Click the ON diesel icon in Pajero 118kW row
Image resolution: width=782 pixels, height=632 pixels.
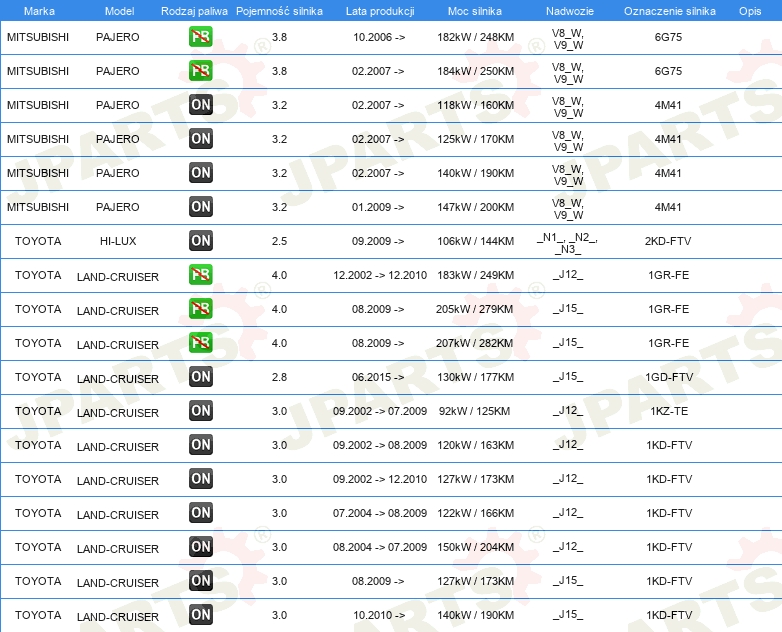click(x=200, y=105)
